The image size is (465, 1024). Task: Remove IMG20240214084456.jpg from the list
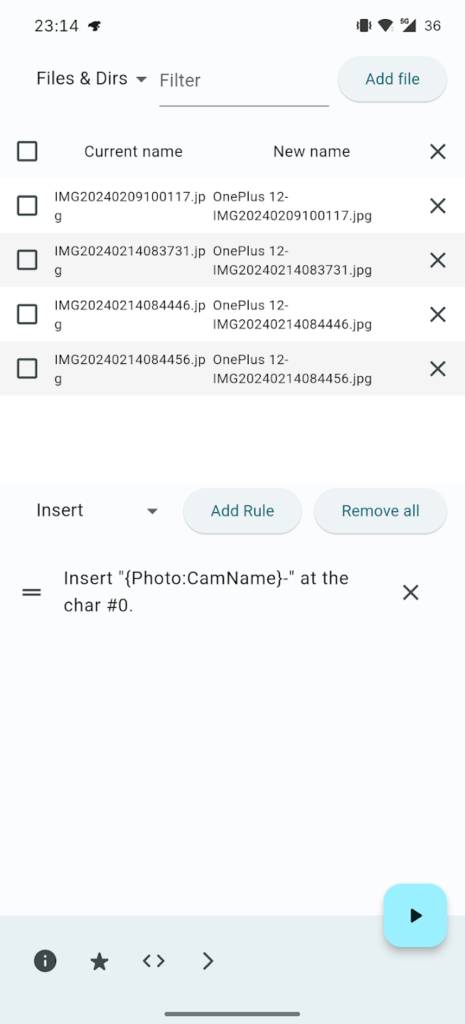click(x=438, y=369)
